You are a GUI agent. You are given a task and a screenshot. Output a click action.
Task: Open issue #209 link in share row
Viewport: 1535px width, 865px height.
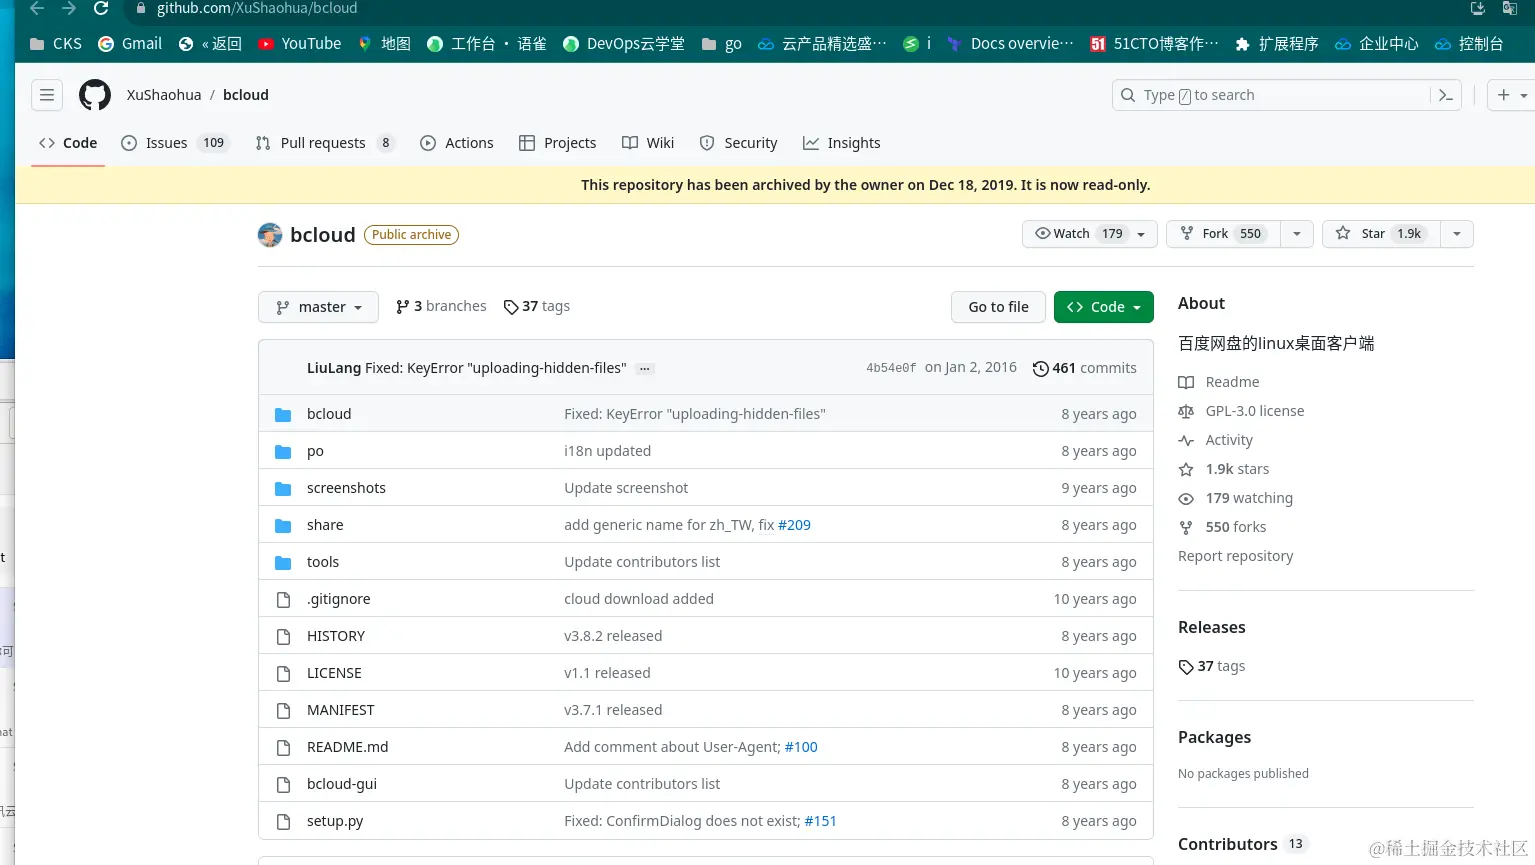794,525
